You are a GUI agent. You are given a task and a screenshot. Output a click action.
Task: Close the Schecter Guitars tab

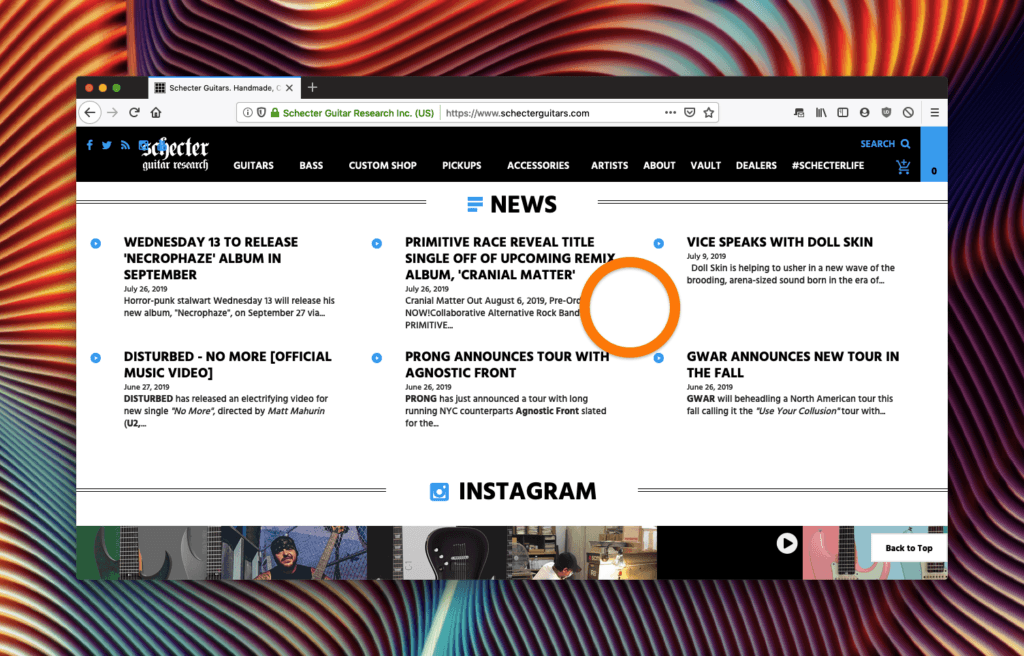click(x=289, y=88)
